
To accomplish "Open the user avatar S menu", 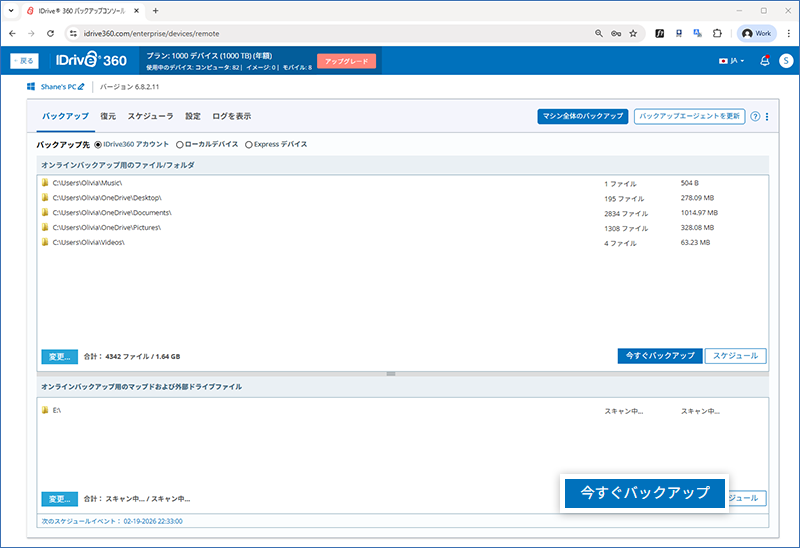I will pos(787,61).
